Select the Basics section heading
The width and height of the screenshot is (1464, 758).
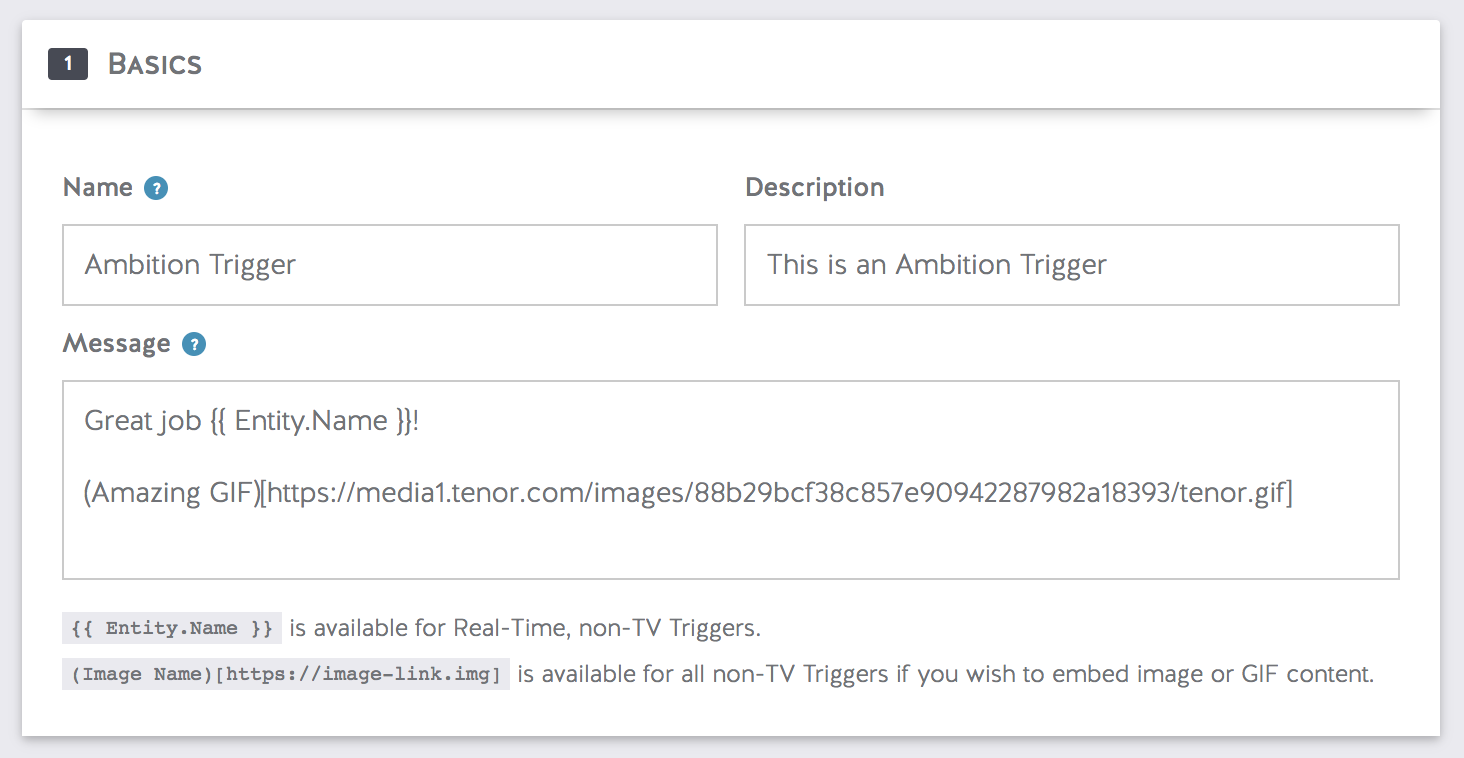155,64
